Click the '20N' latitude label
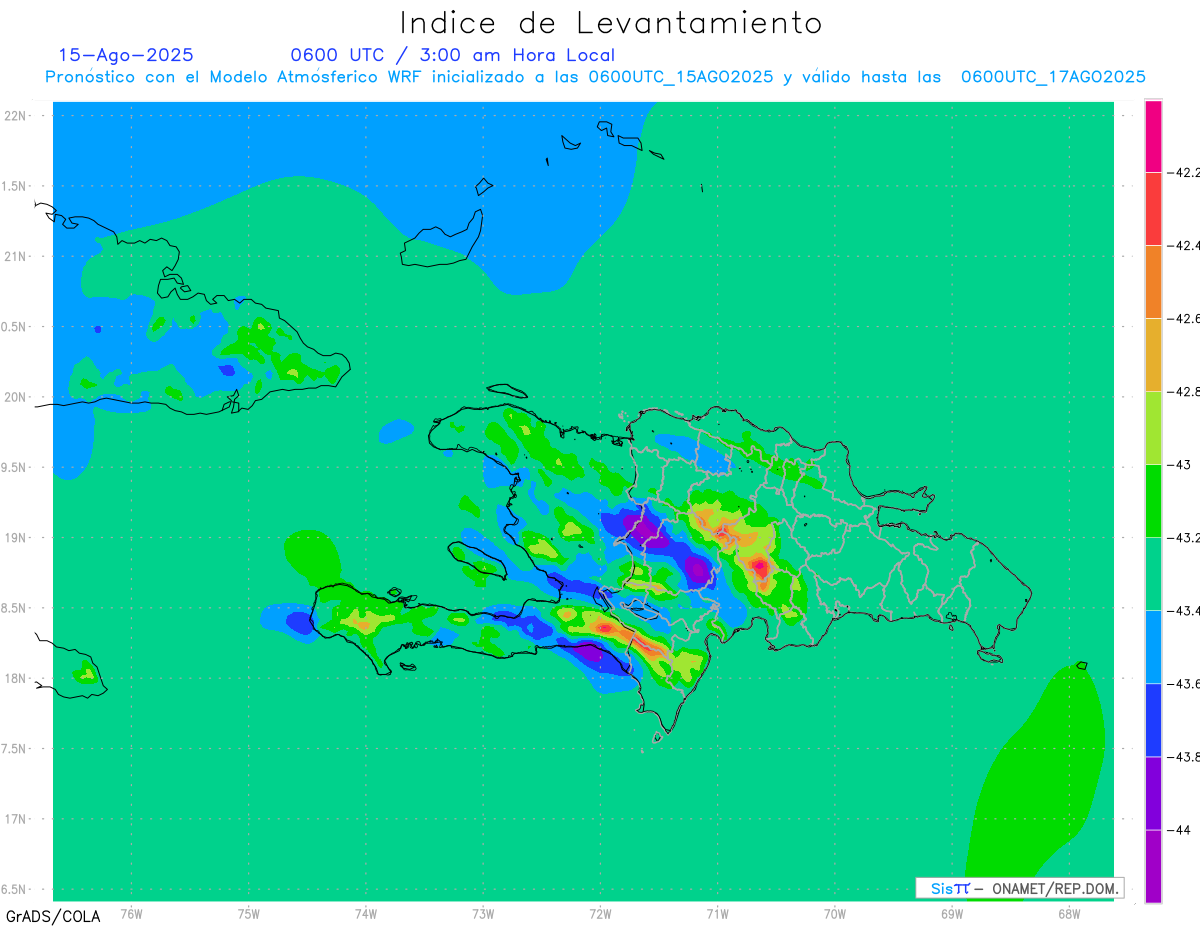 [x=15, y=397]
